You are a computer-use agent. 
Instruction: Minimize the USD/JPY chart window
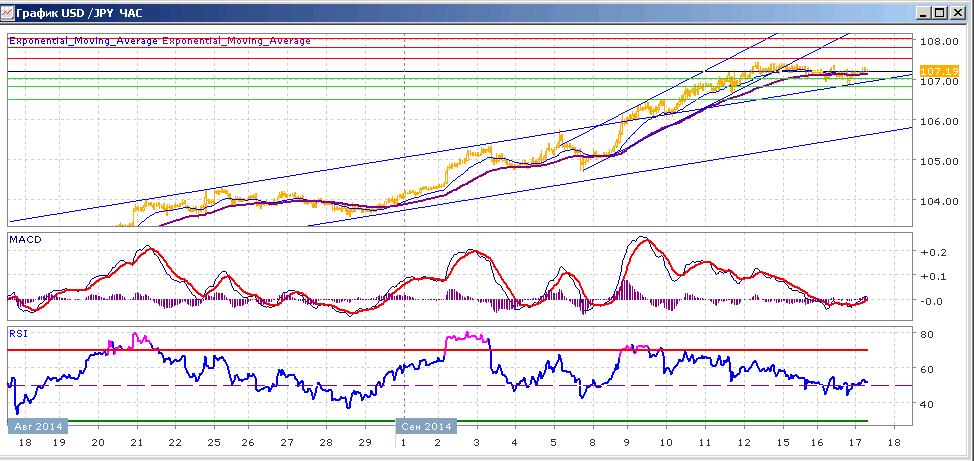click(x=924, y=12)
